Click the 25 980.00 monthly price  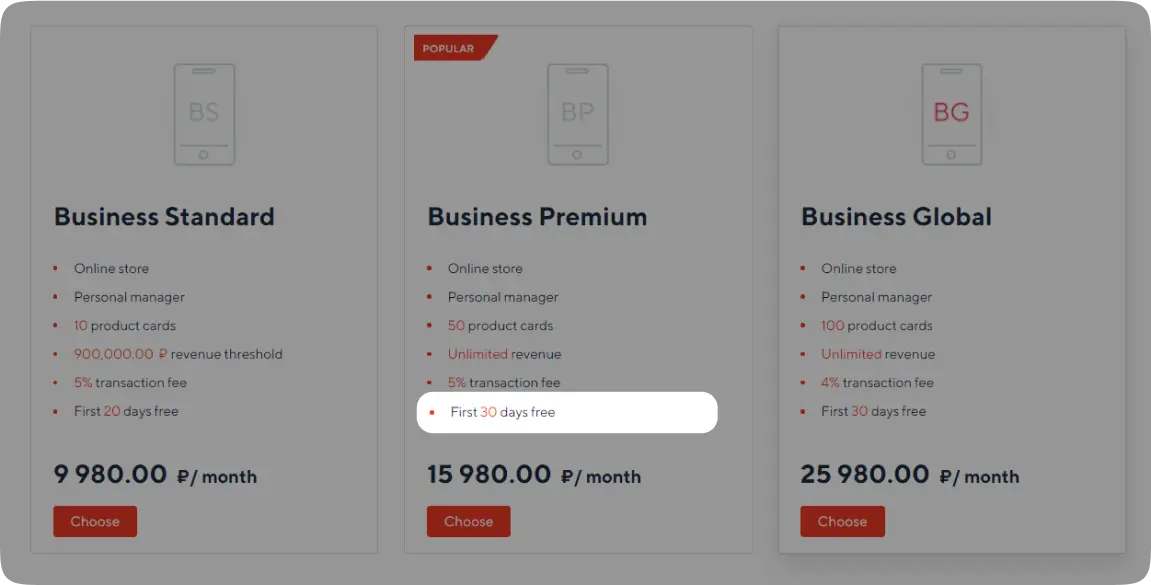click(x=909, y=475)
